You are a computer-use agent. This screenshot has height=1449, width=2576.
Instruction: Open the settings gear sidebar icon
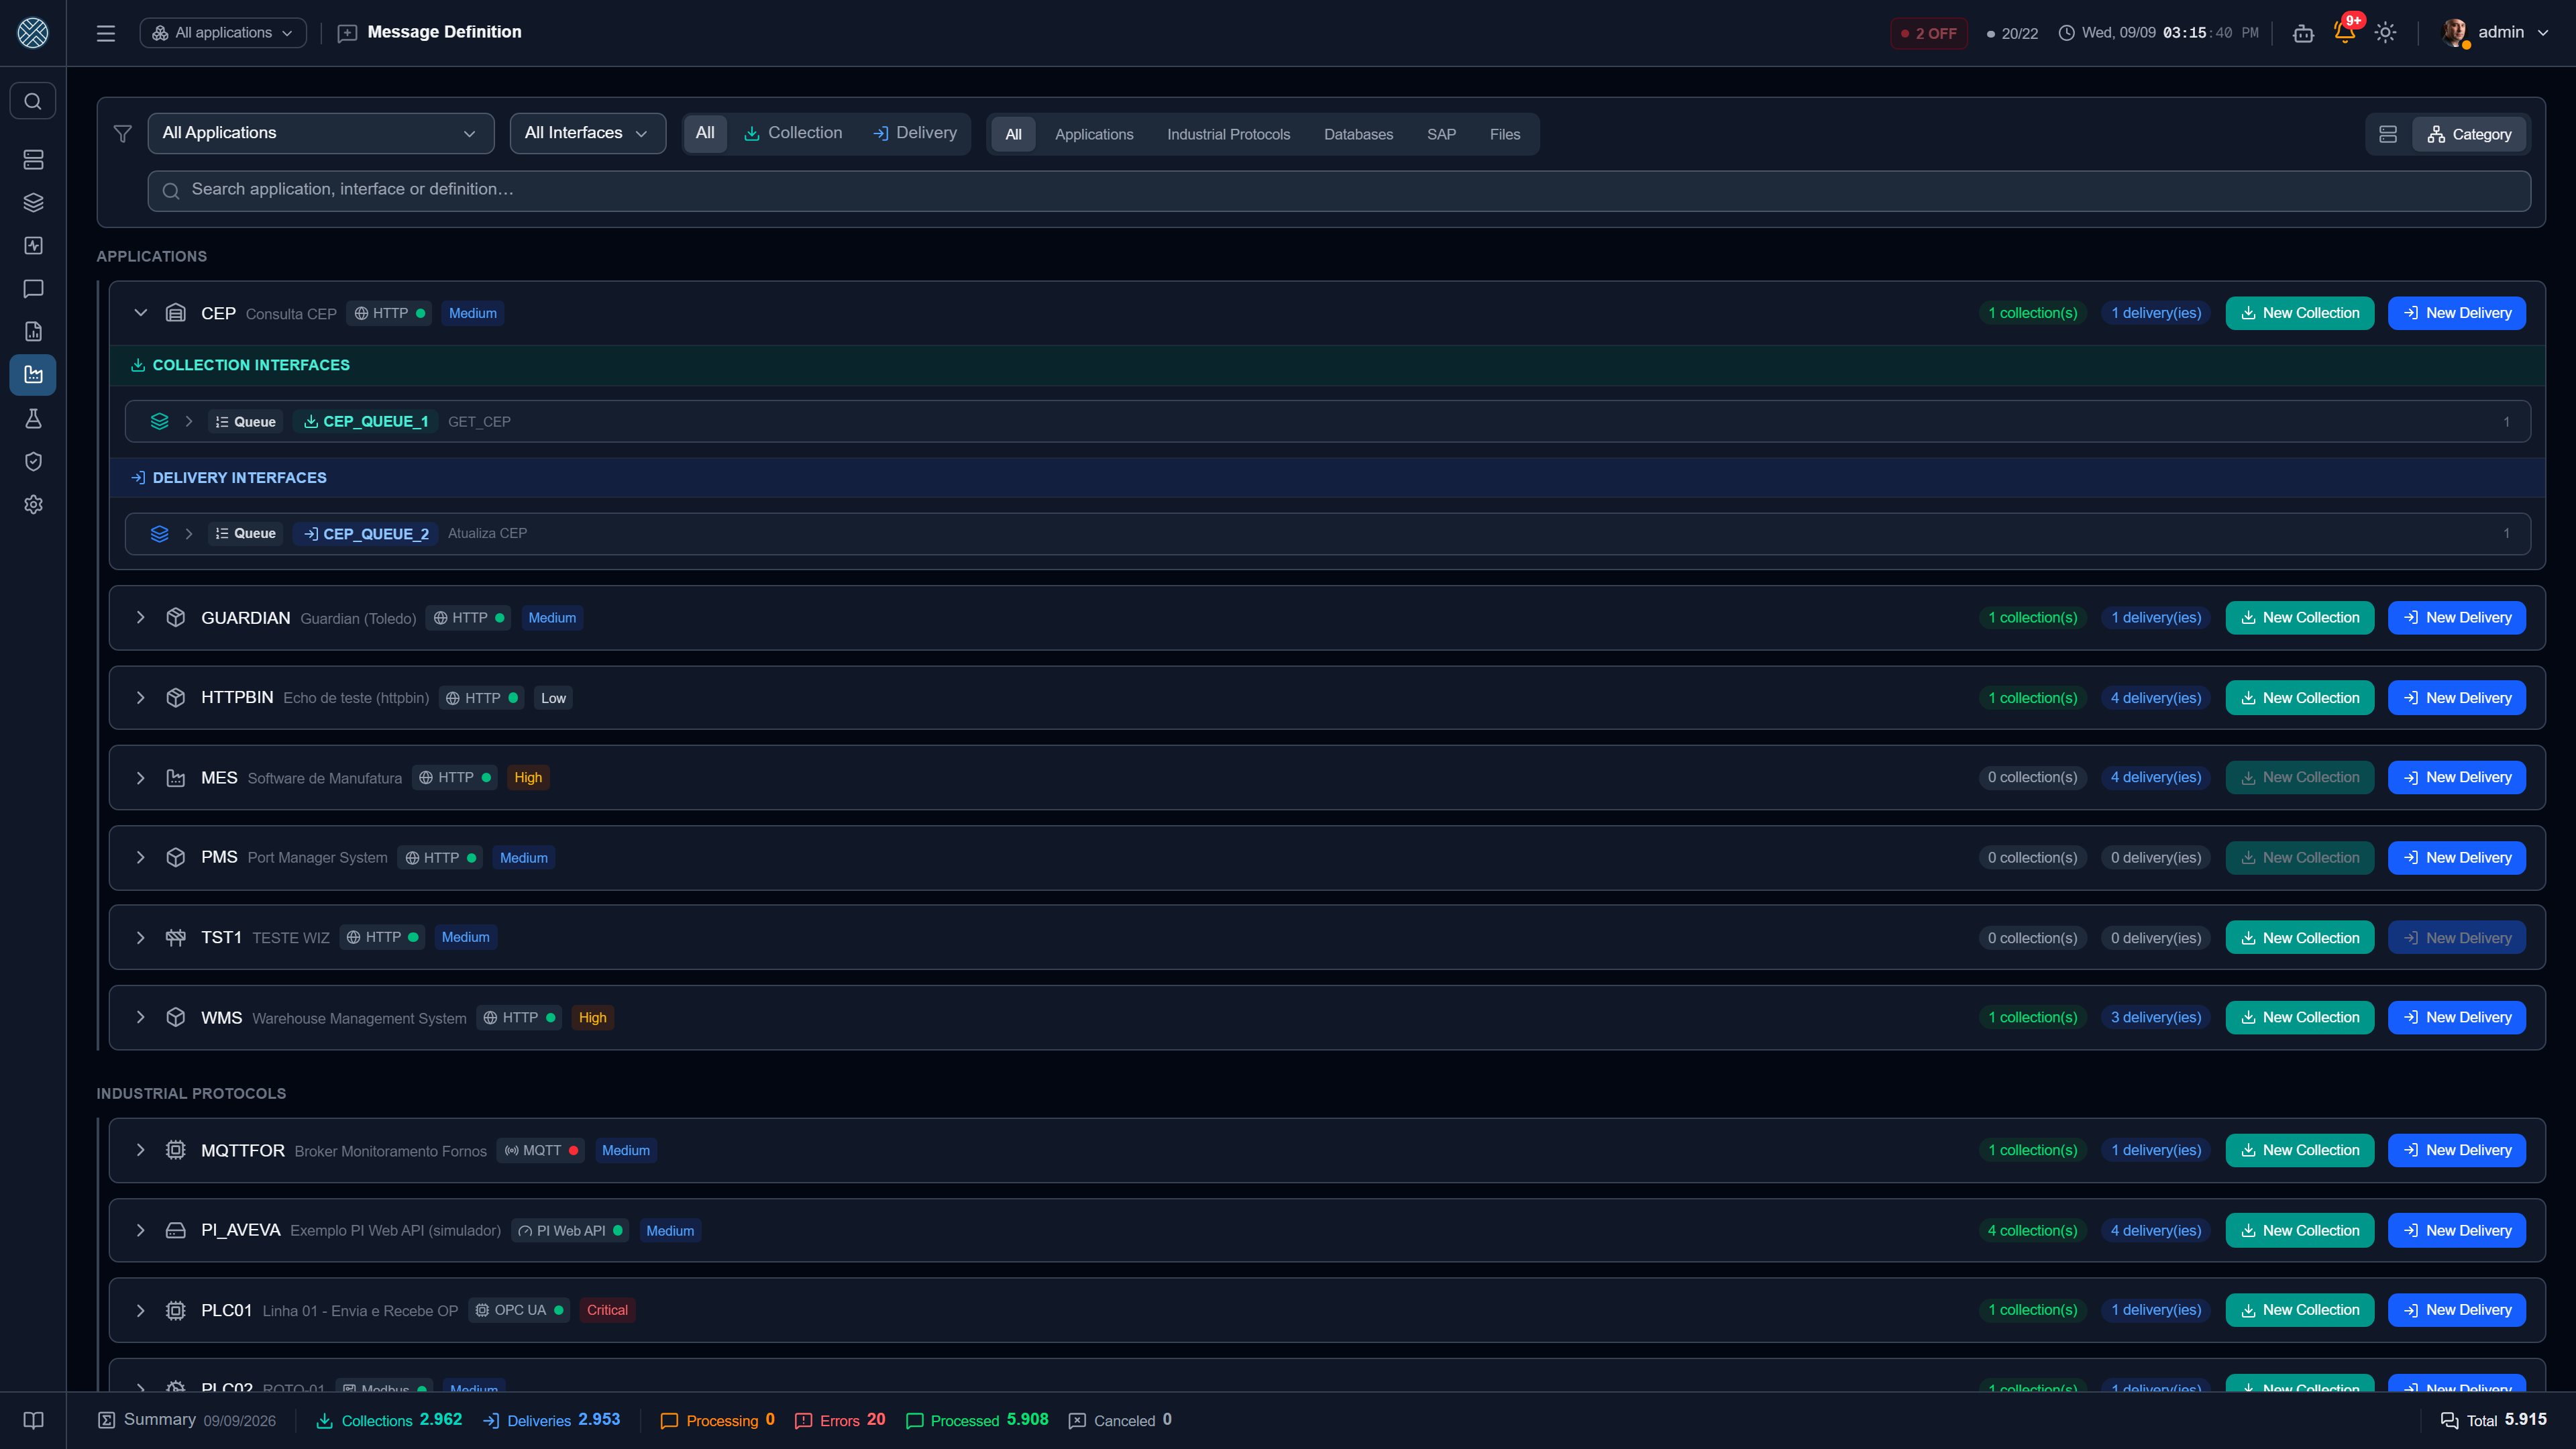33,505
